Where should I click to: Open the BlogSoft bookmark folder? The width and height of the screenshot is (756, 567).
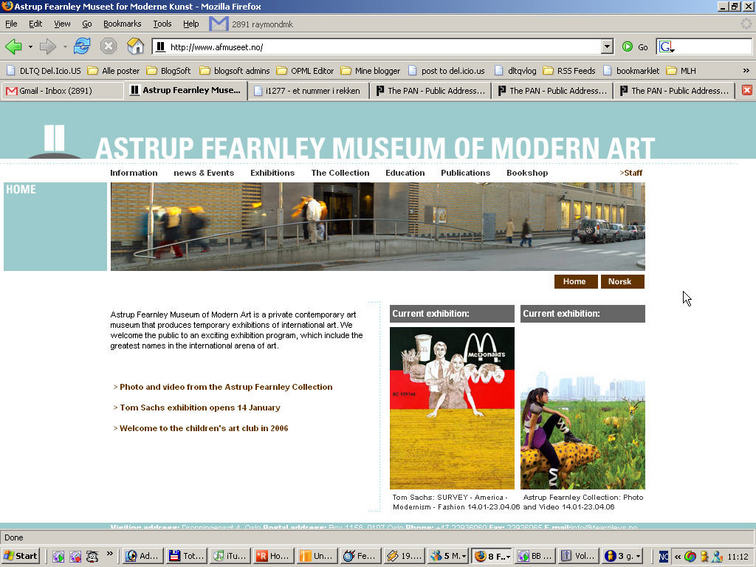169,71
